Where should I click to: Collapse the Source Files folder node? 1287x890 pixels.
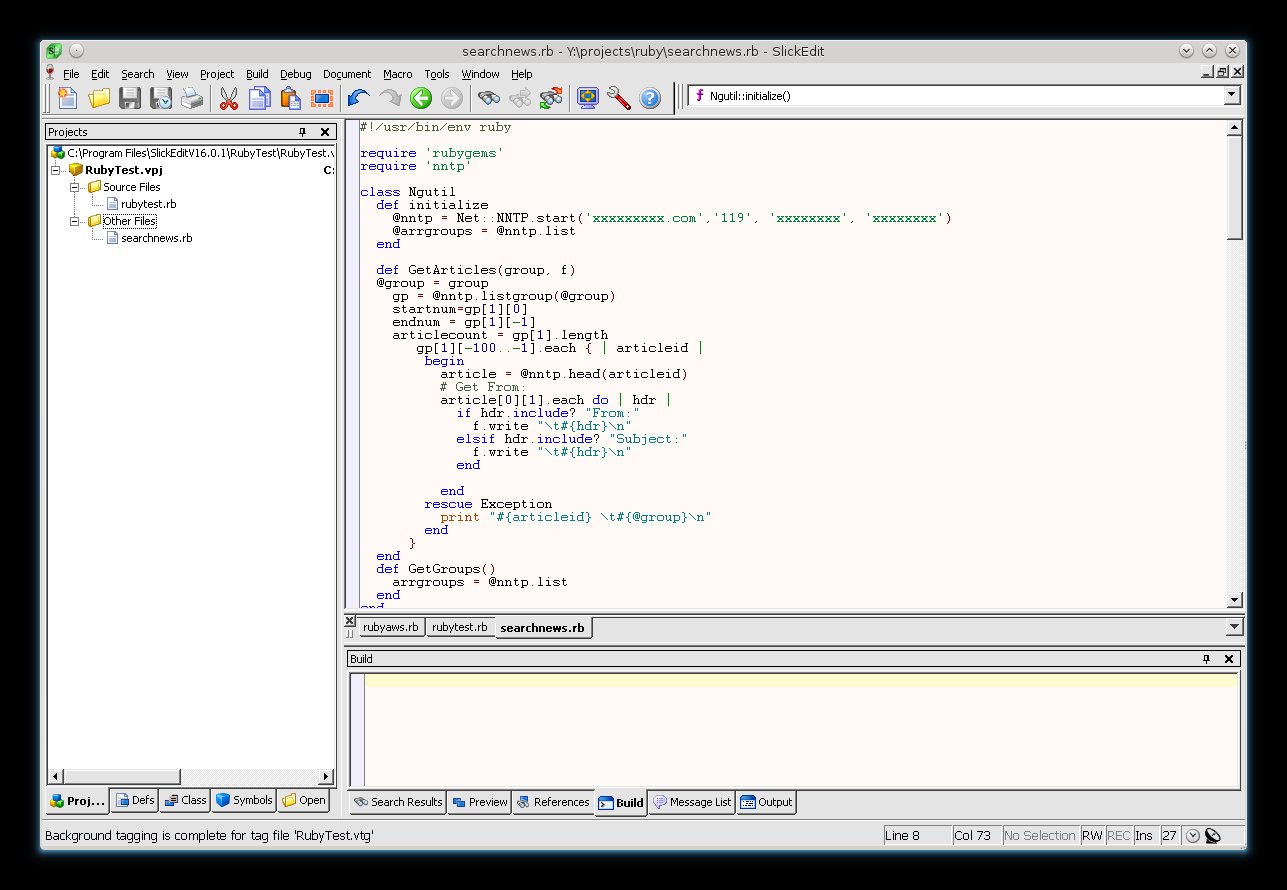tap(74, 187)
